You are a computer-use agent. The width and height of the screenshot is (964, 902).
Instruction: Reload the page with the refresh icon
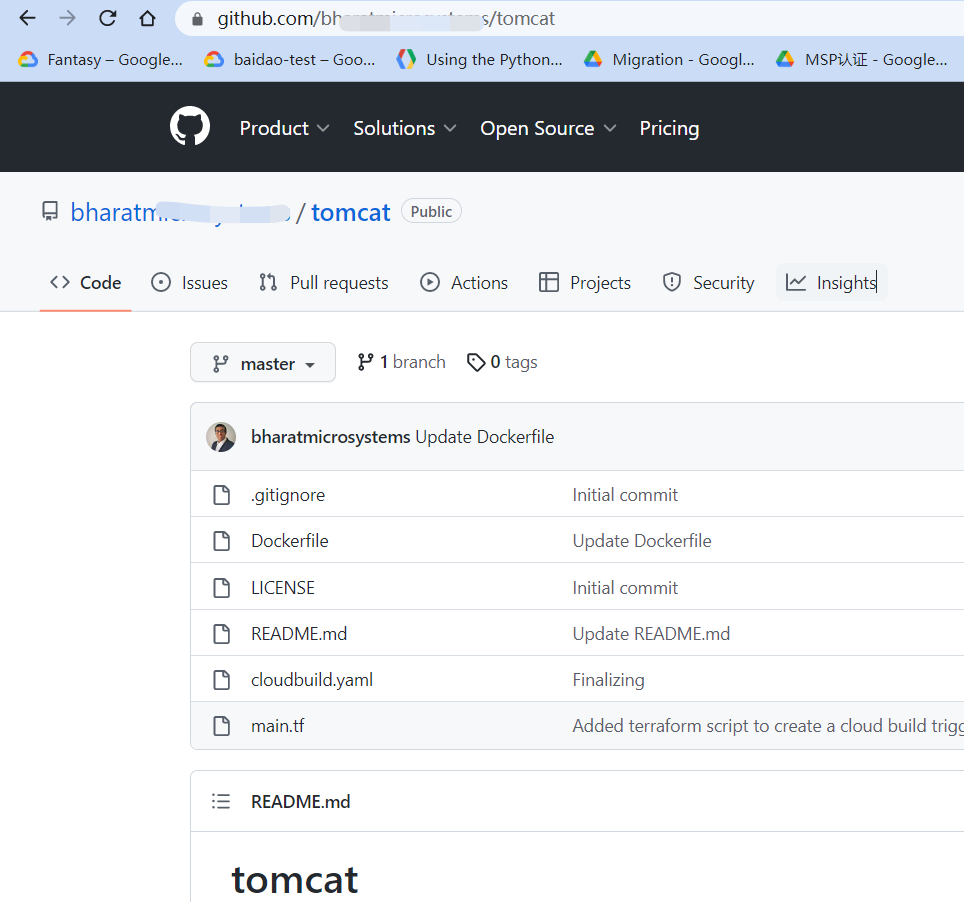[x=108, y=18]
